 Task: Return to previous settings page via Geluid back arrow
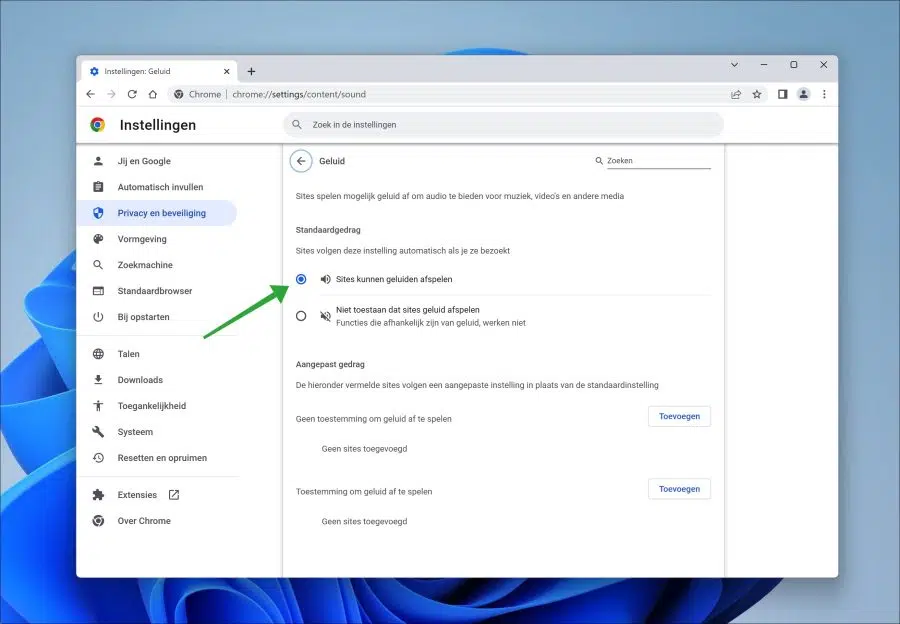(x=301, y=161)
